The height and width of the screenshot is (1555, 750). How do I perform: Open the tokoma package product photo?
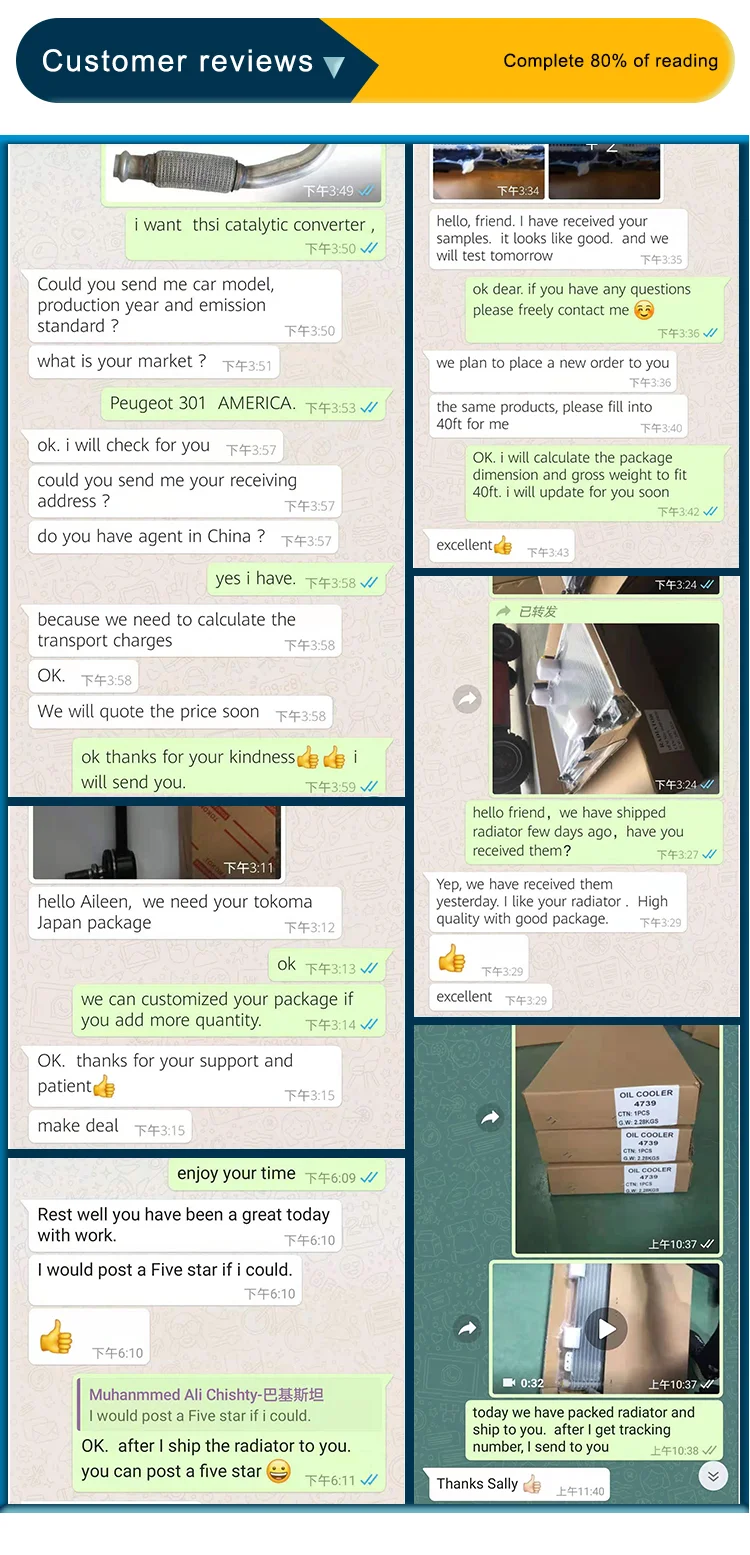coord(156,843)
